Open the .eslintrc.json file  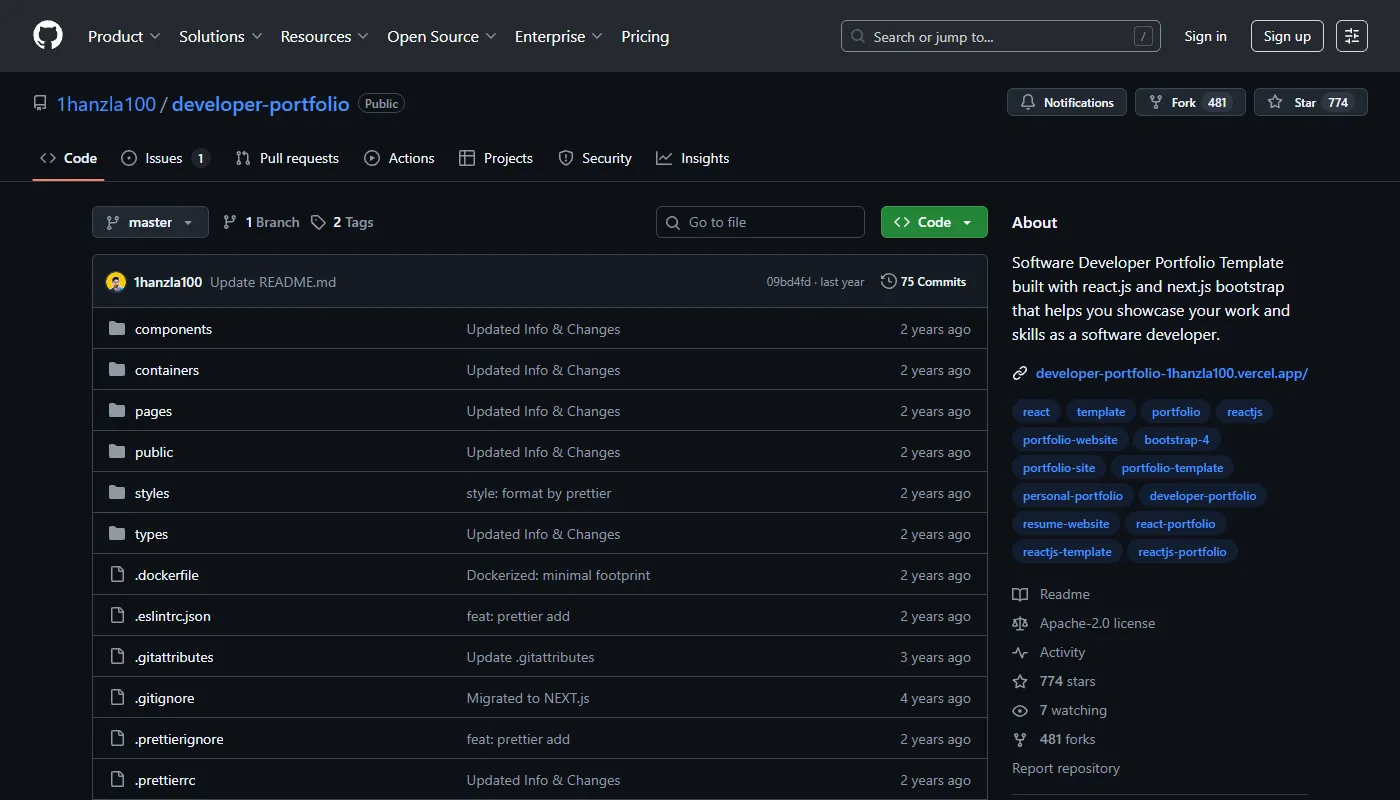pyautogui.click(x=173, y=616)
